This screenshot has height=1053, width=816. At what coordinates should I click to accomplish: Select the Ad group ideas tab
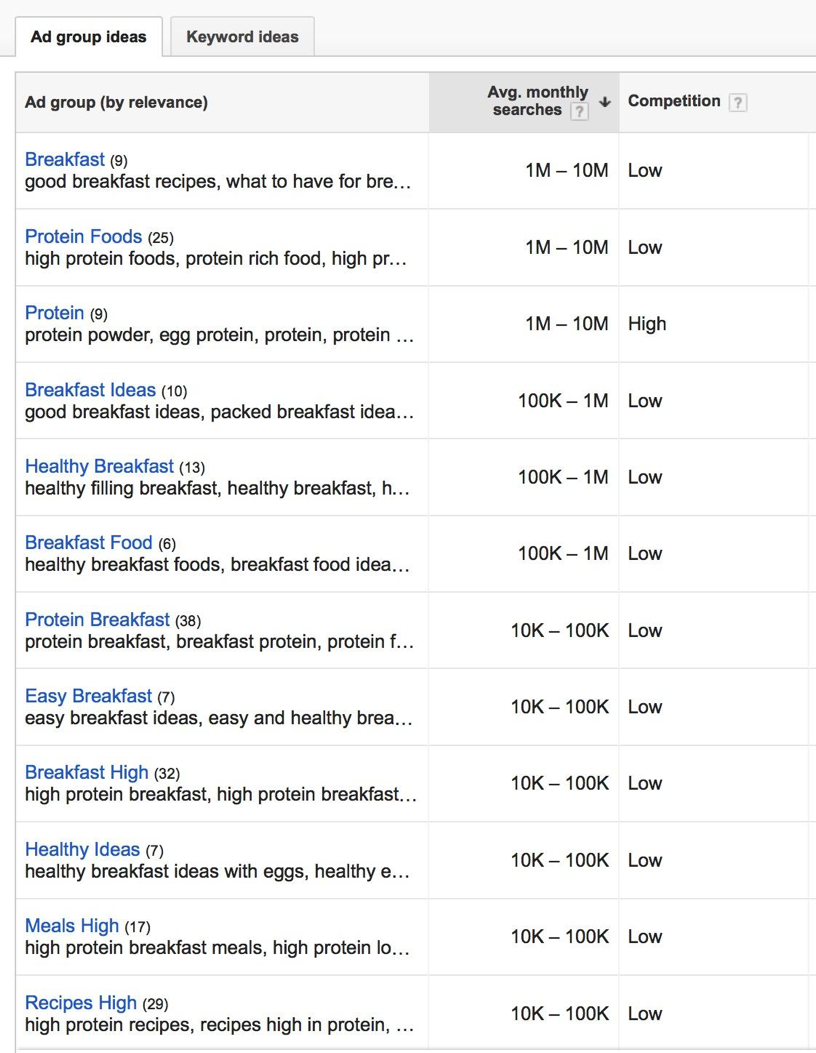click(x=88, y=37)
